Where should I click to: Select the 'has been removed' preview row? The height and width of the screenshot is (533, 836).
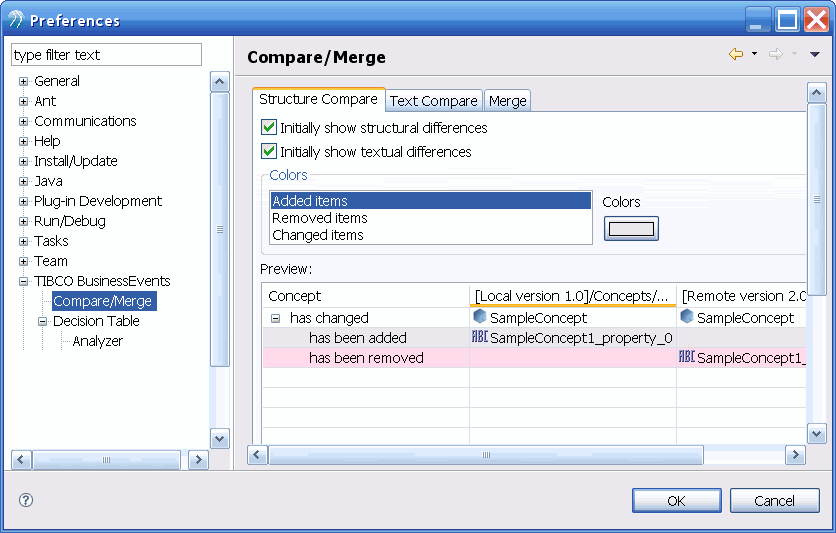534,358
